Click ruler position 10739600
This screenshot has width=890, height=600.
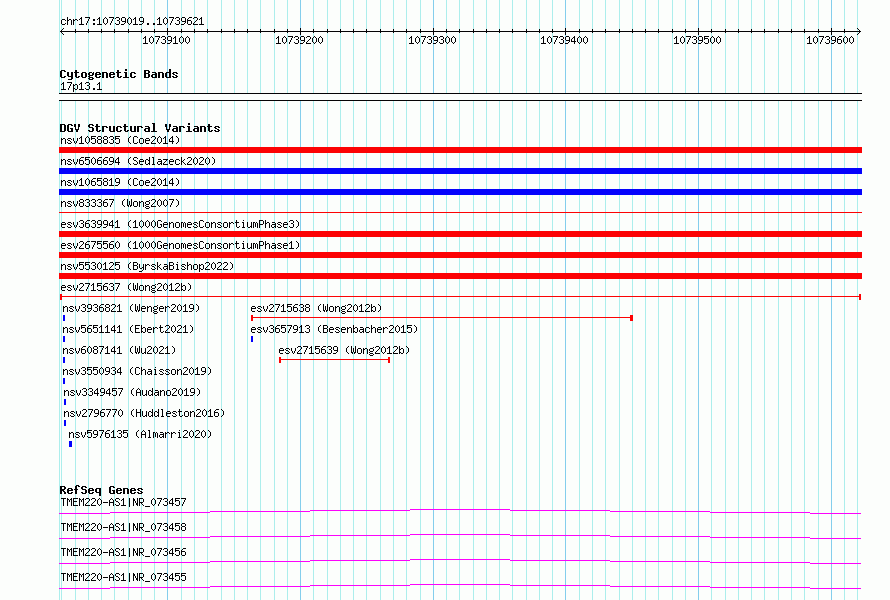point(830,40)
